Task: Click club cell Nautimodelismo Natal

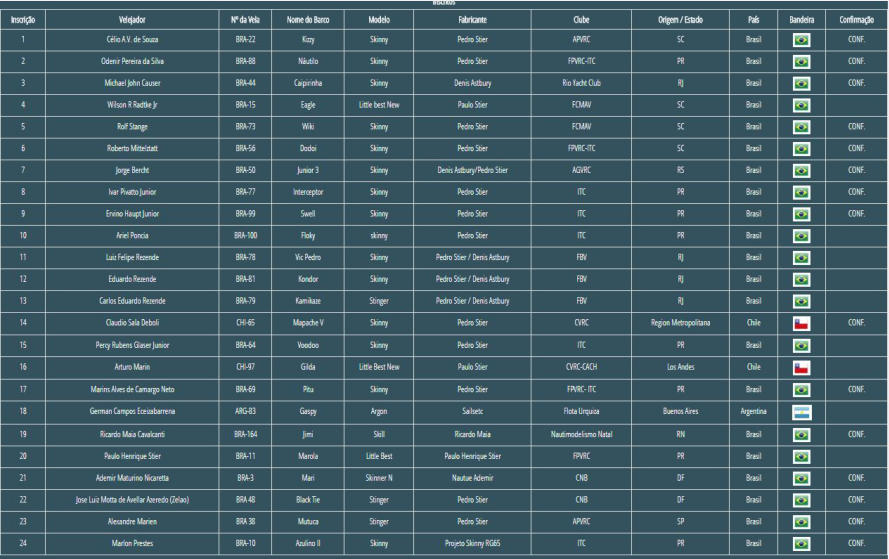Action: coord(581,434)
